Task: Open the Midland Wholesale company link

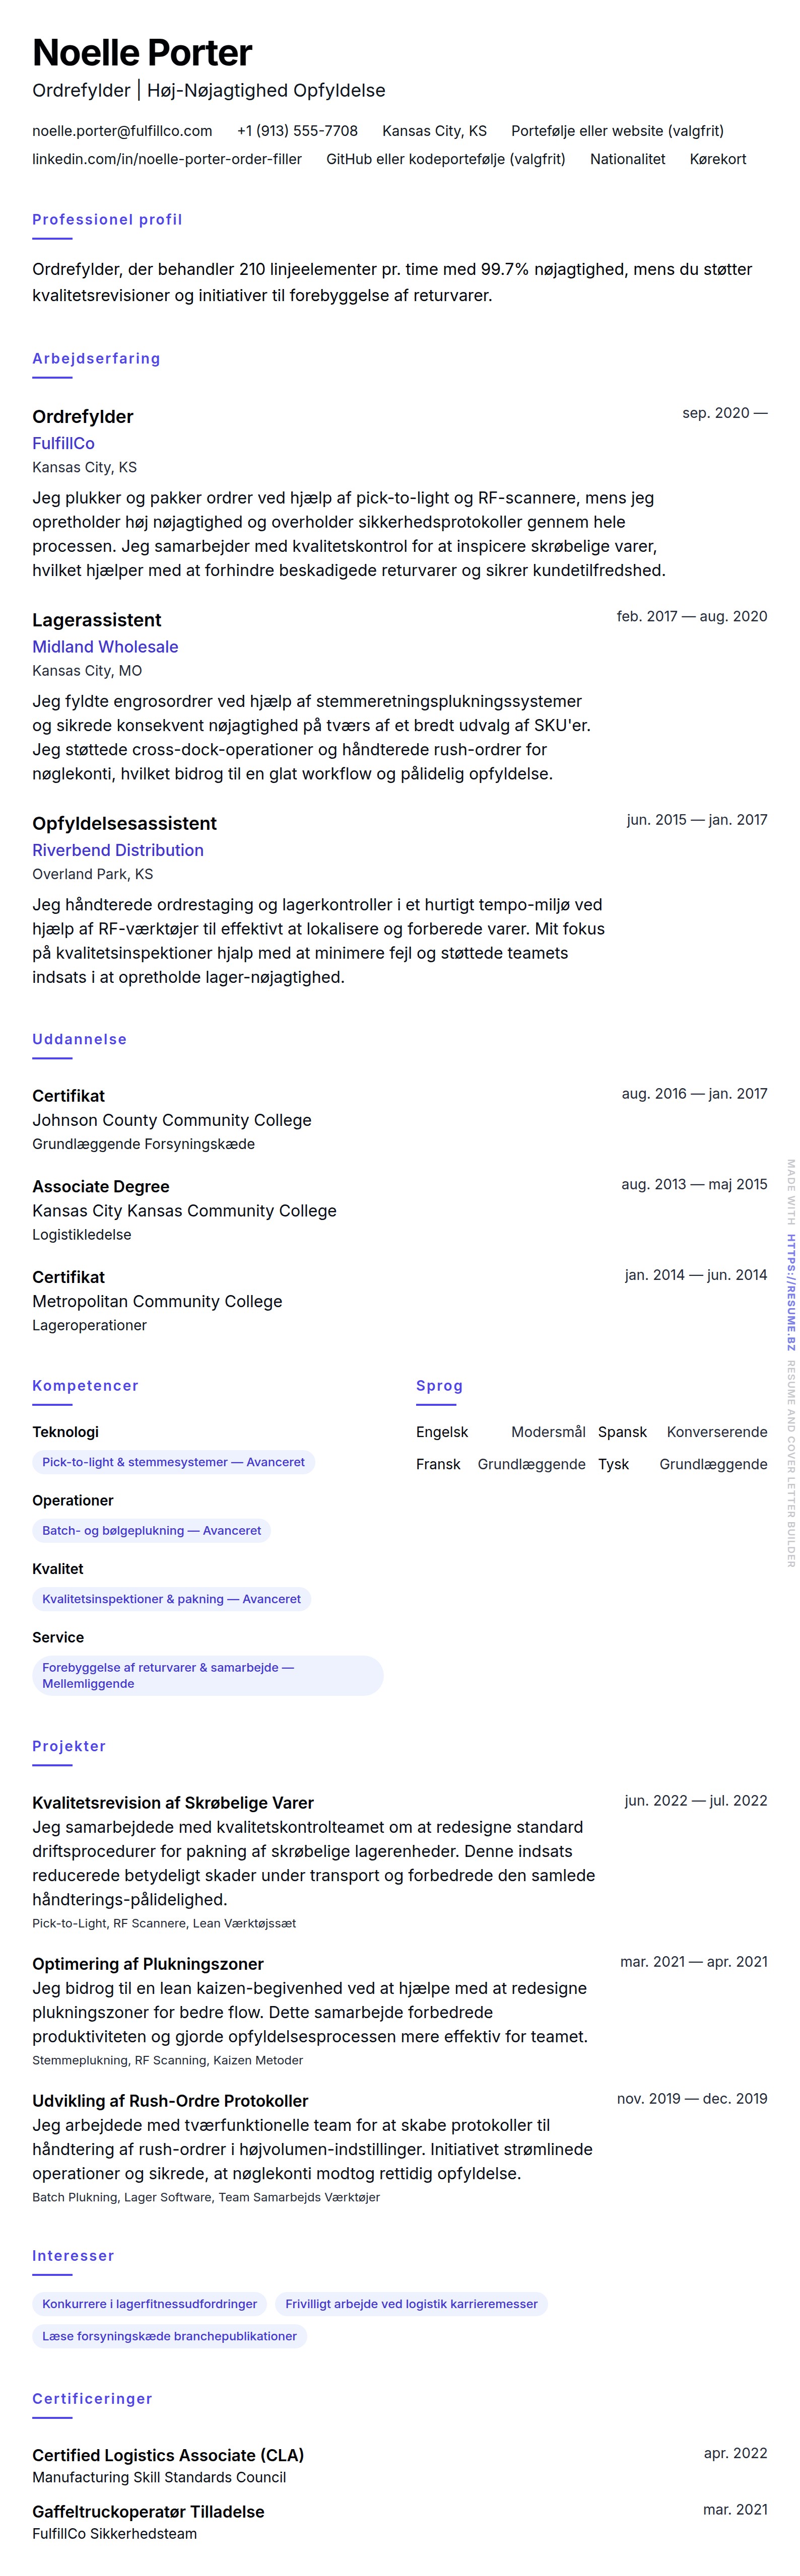Action: [105, 647]
